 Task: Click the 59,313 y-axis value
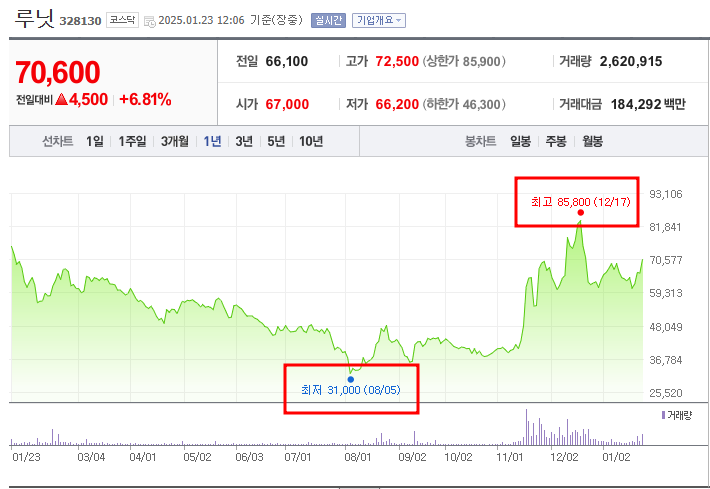click(x=666, y=293)
